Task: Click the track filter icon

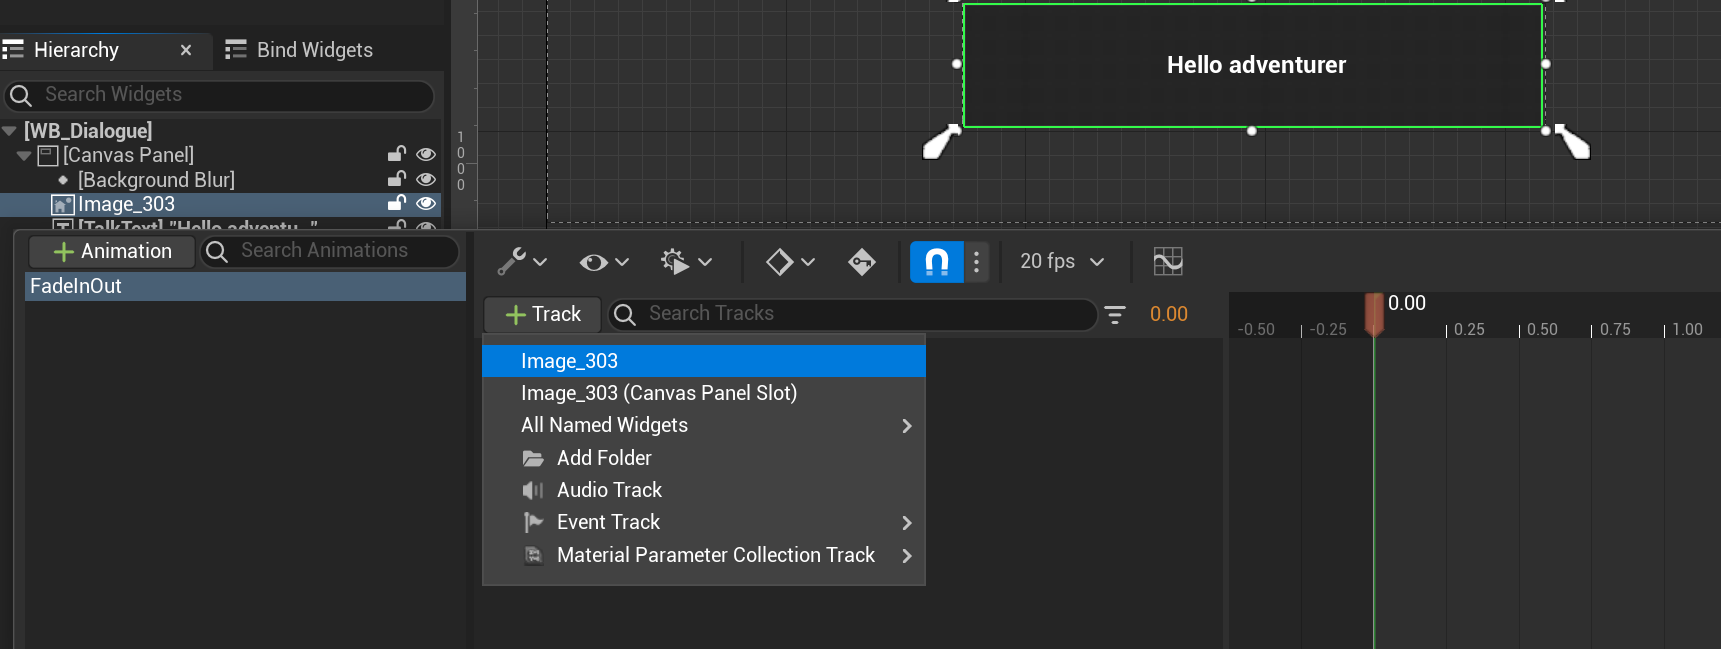Action: coord(1115,315)
